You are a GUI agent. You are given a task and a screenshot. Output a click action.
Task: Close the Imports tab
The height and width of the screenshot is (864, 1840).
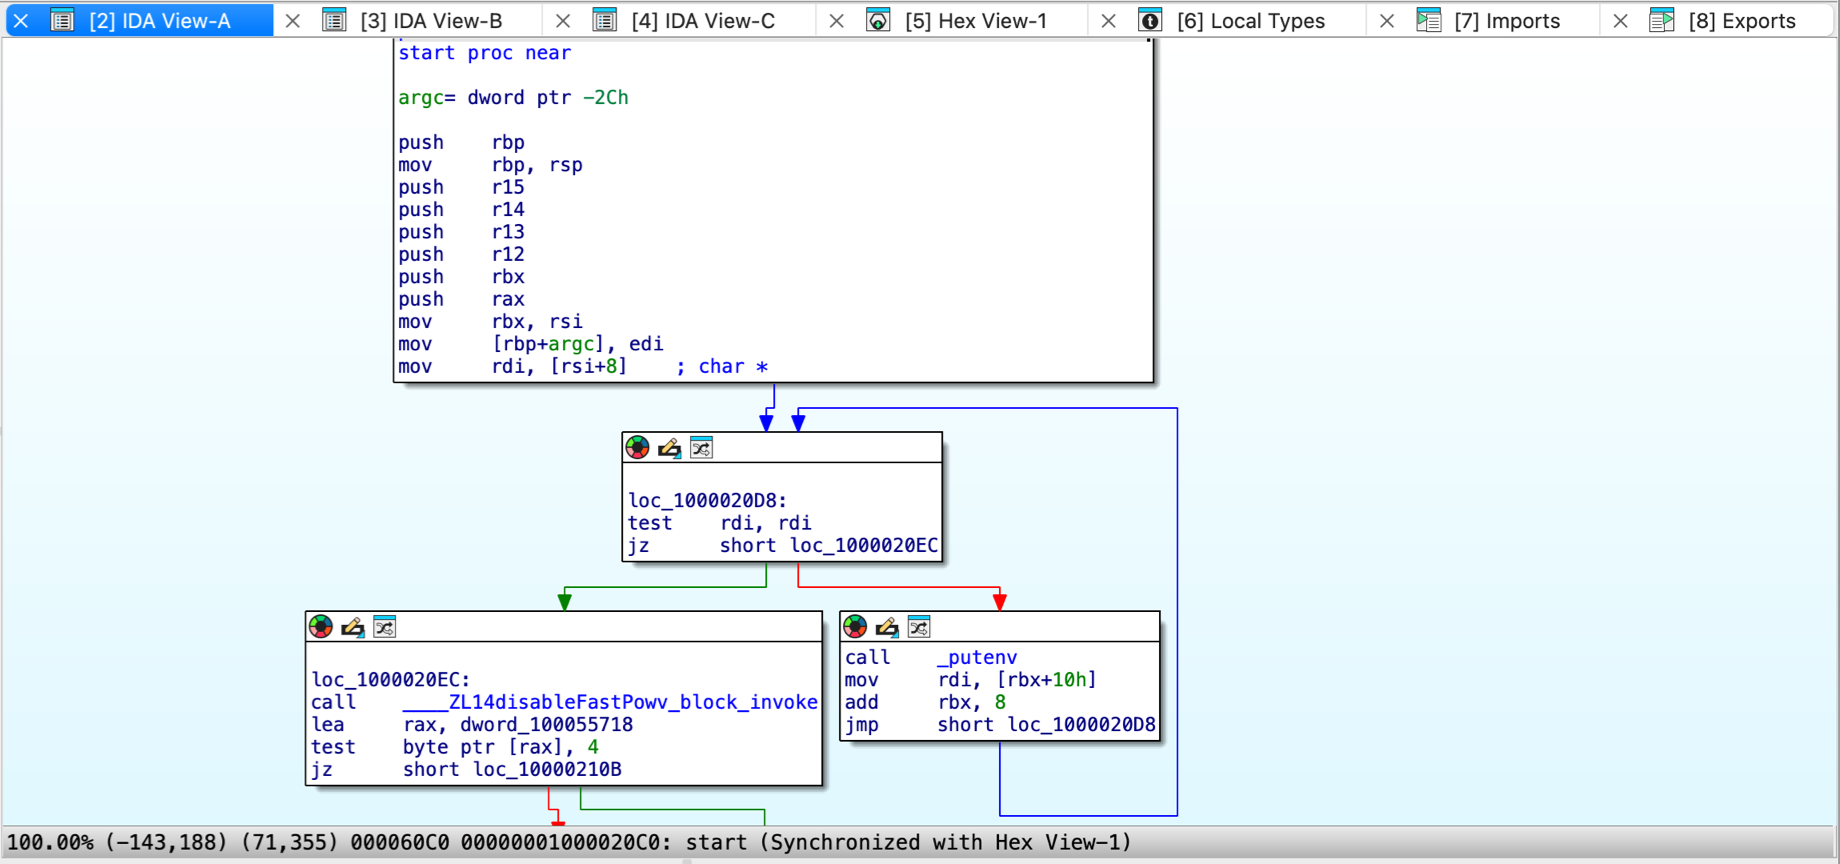pyautogui.click(x=1387, y=20)
